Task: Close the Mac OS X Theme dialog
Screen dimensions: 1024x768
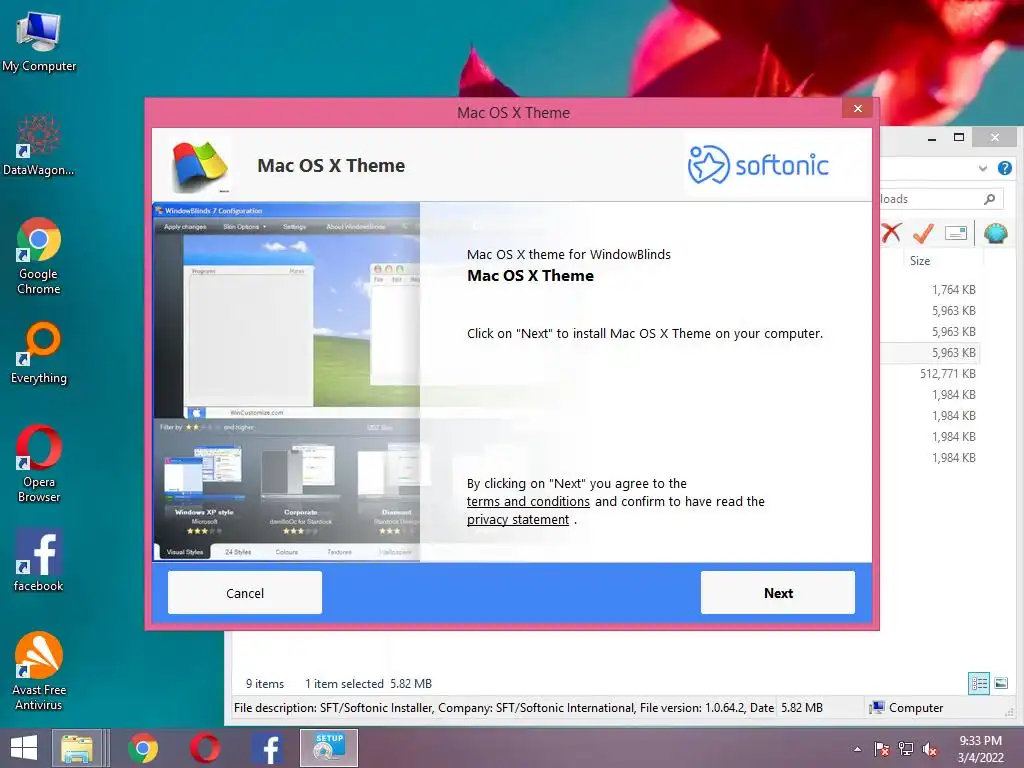Action: coord(857,108)
